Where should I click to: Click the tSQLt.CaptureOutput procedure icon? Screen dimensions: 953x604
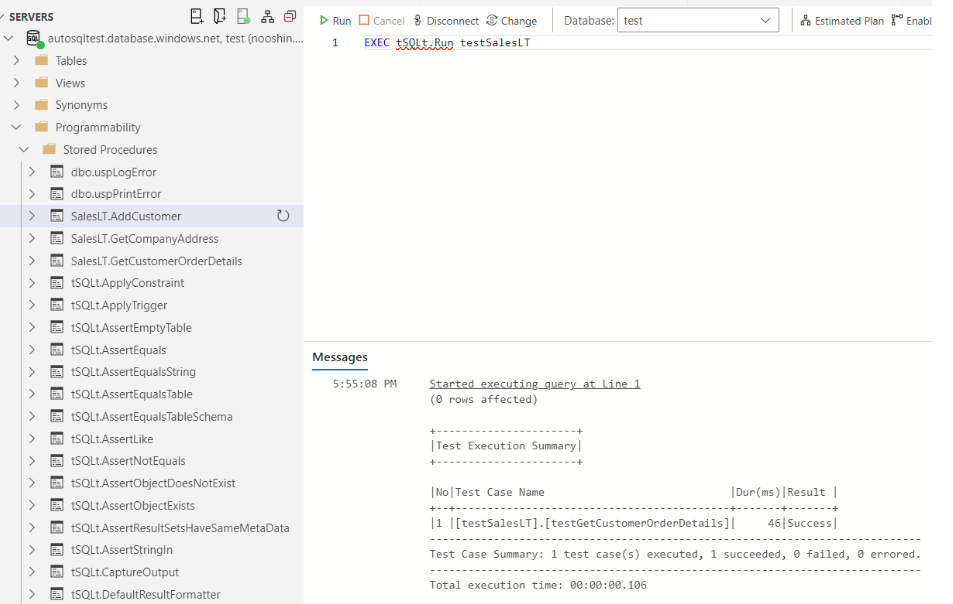(57, 572)
